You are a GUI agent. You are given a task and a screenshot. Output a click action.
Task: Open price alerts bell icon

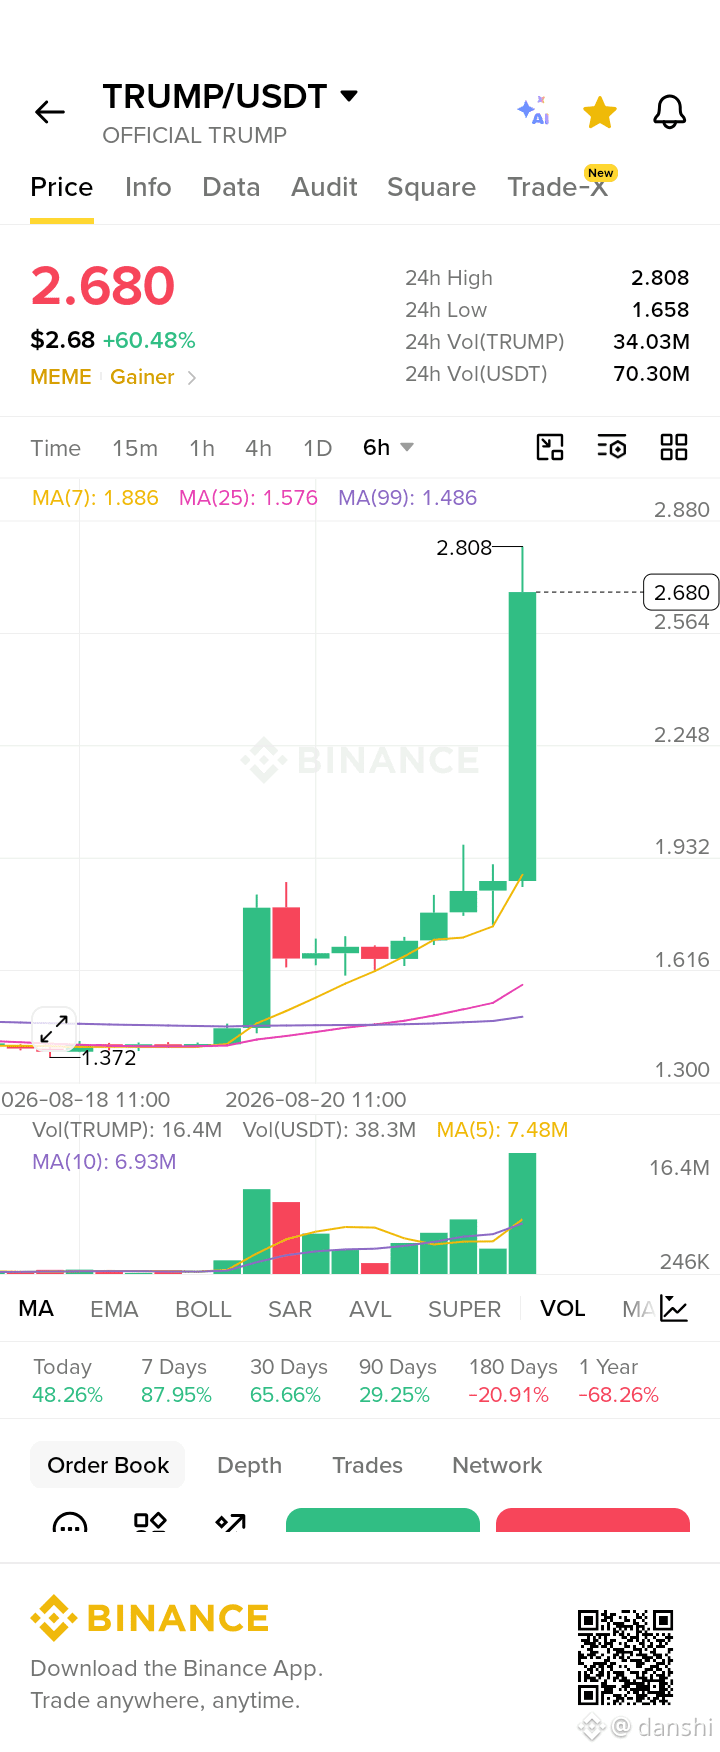coord(670,112)
